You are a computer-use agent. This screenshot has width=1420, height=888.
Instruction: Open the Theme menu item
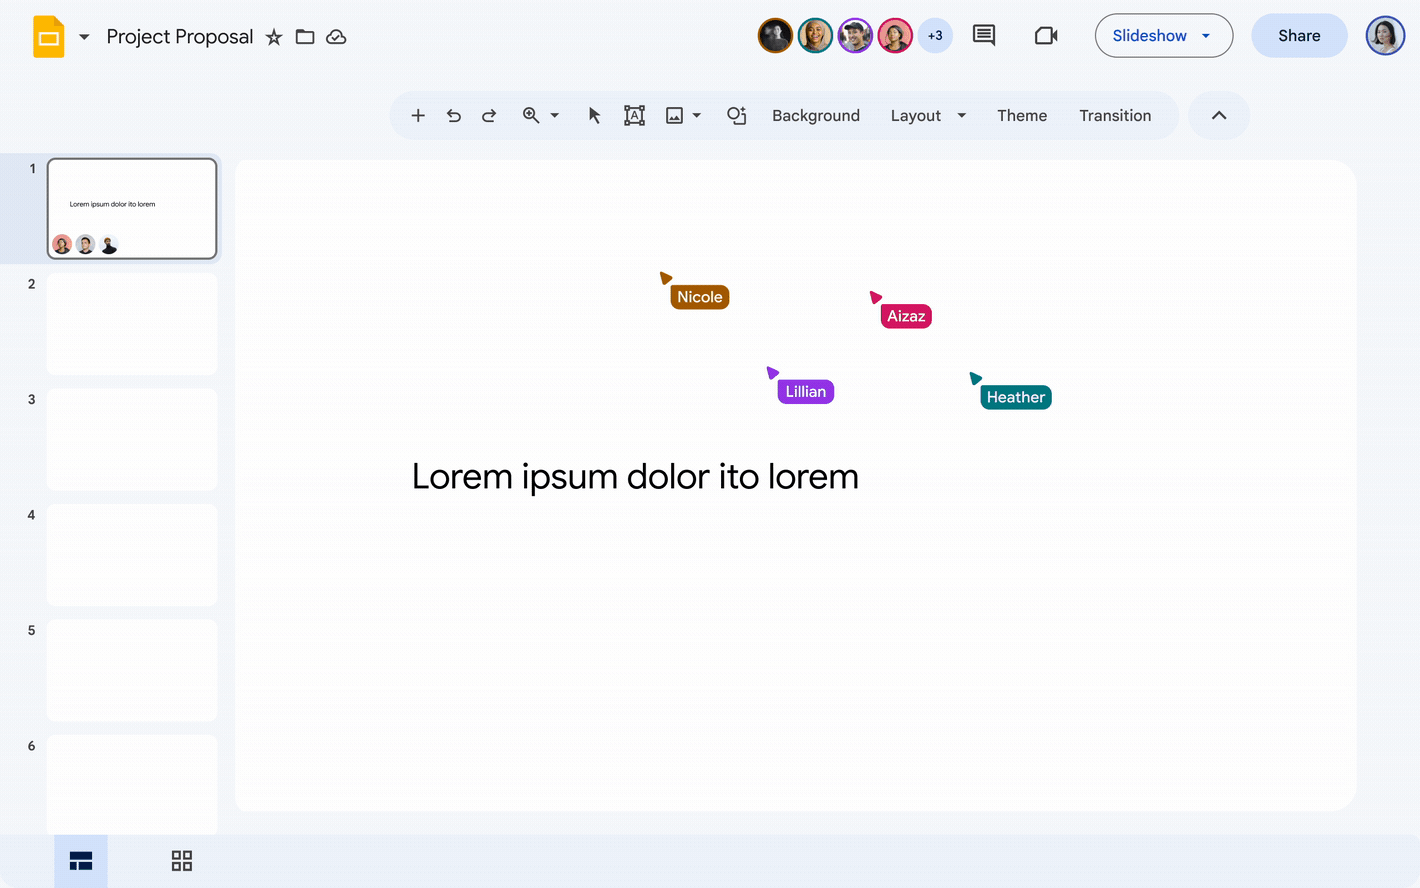[x=1022, y=116]
